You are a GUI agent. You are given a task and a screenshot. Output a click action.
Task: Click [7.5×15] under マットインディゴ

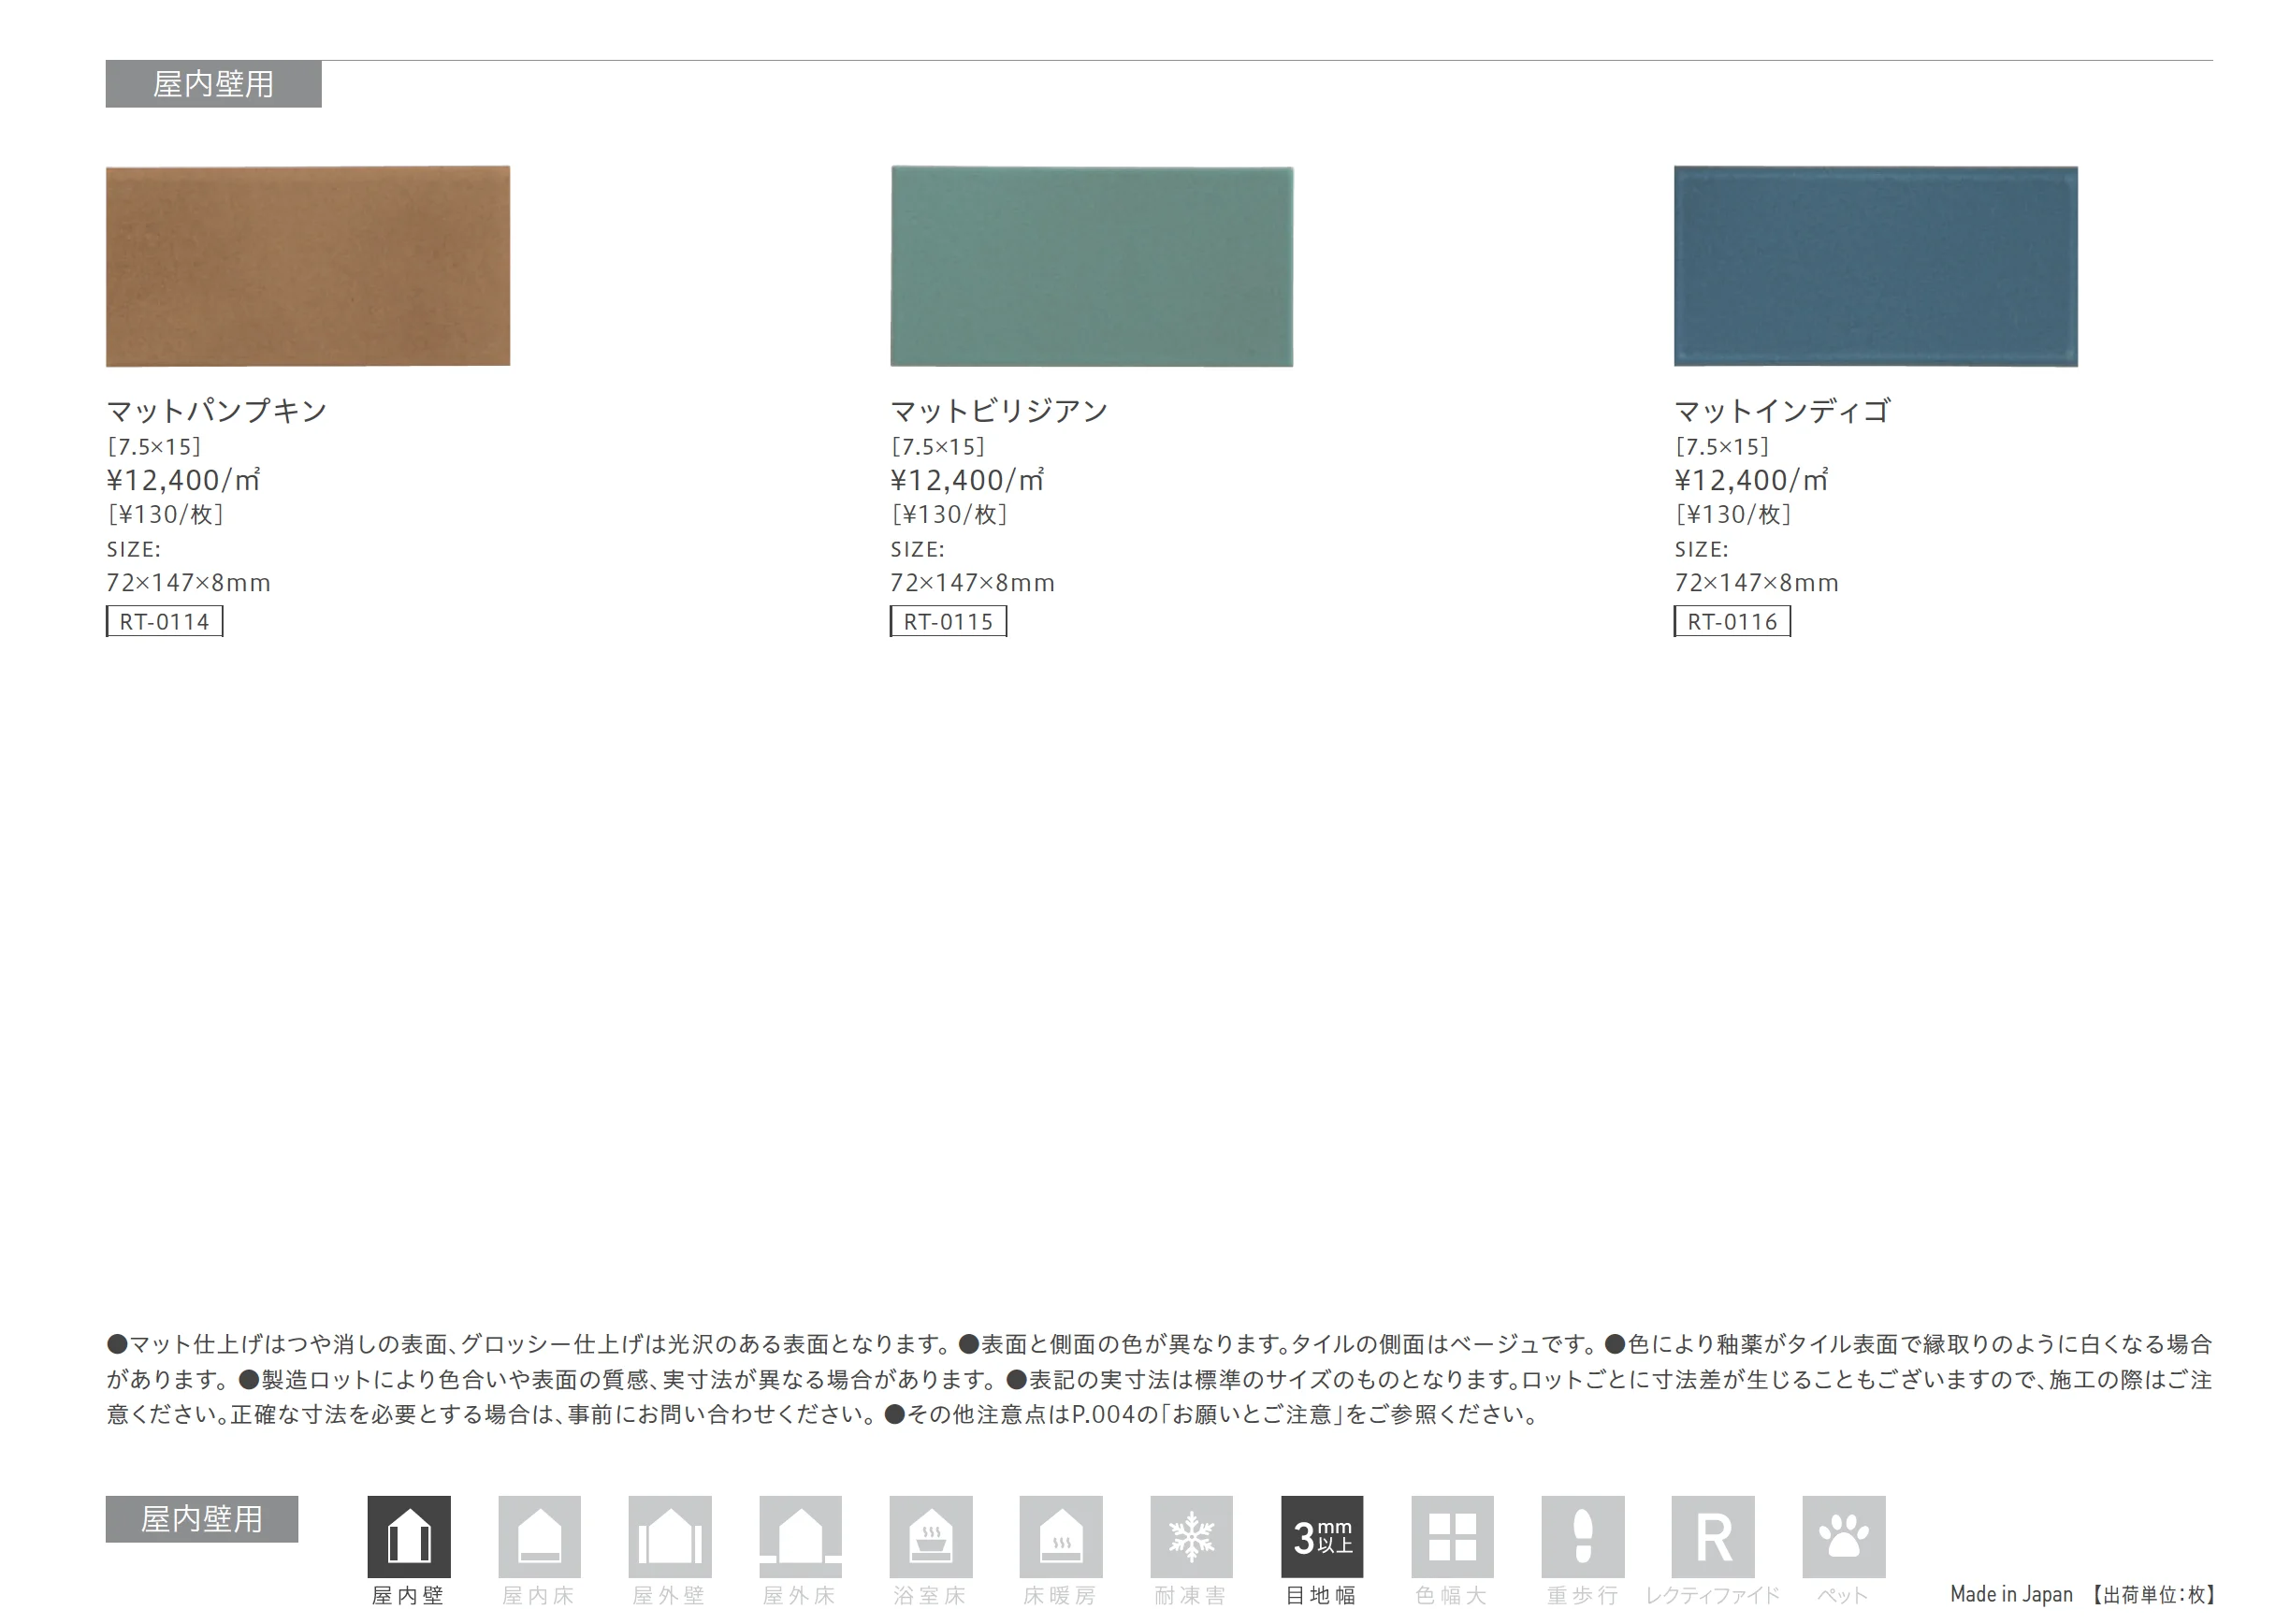[x=1722, y=447]
